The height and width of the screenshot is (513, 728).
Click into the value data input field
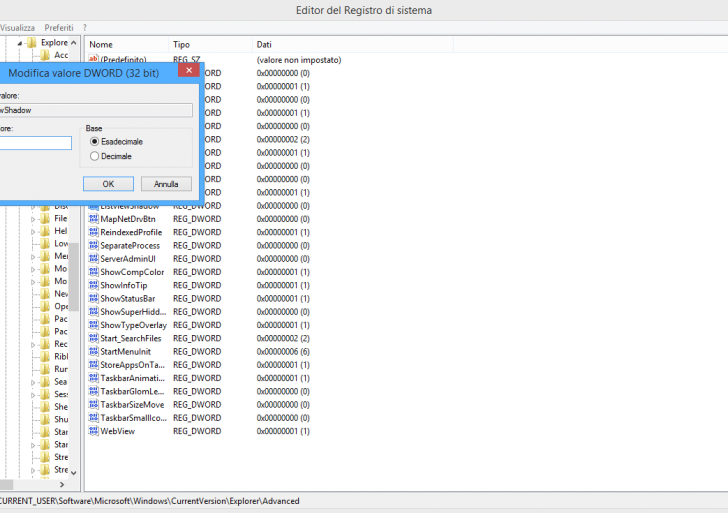(x=36, y=143)
